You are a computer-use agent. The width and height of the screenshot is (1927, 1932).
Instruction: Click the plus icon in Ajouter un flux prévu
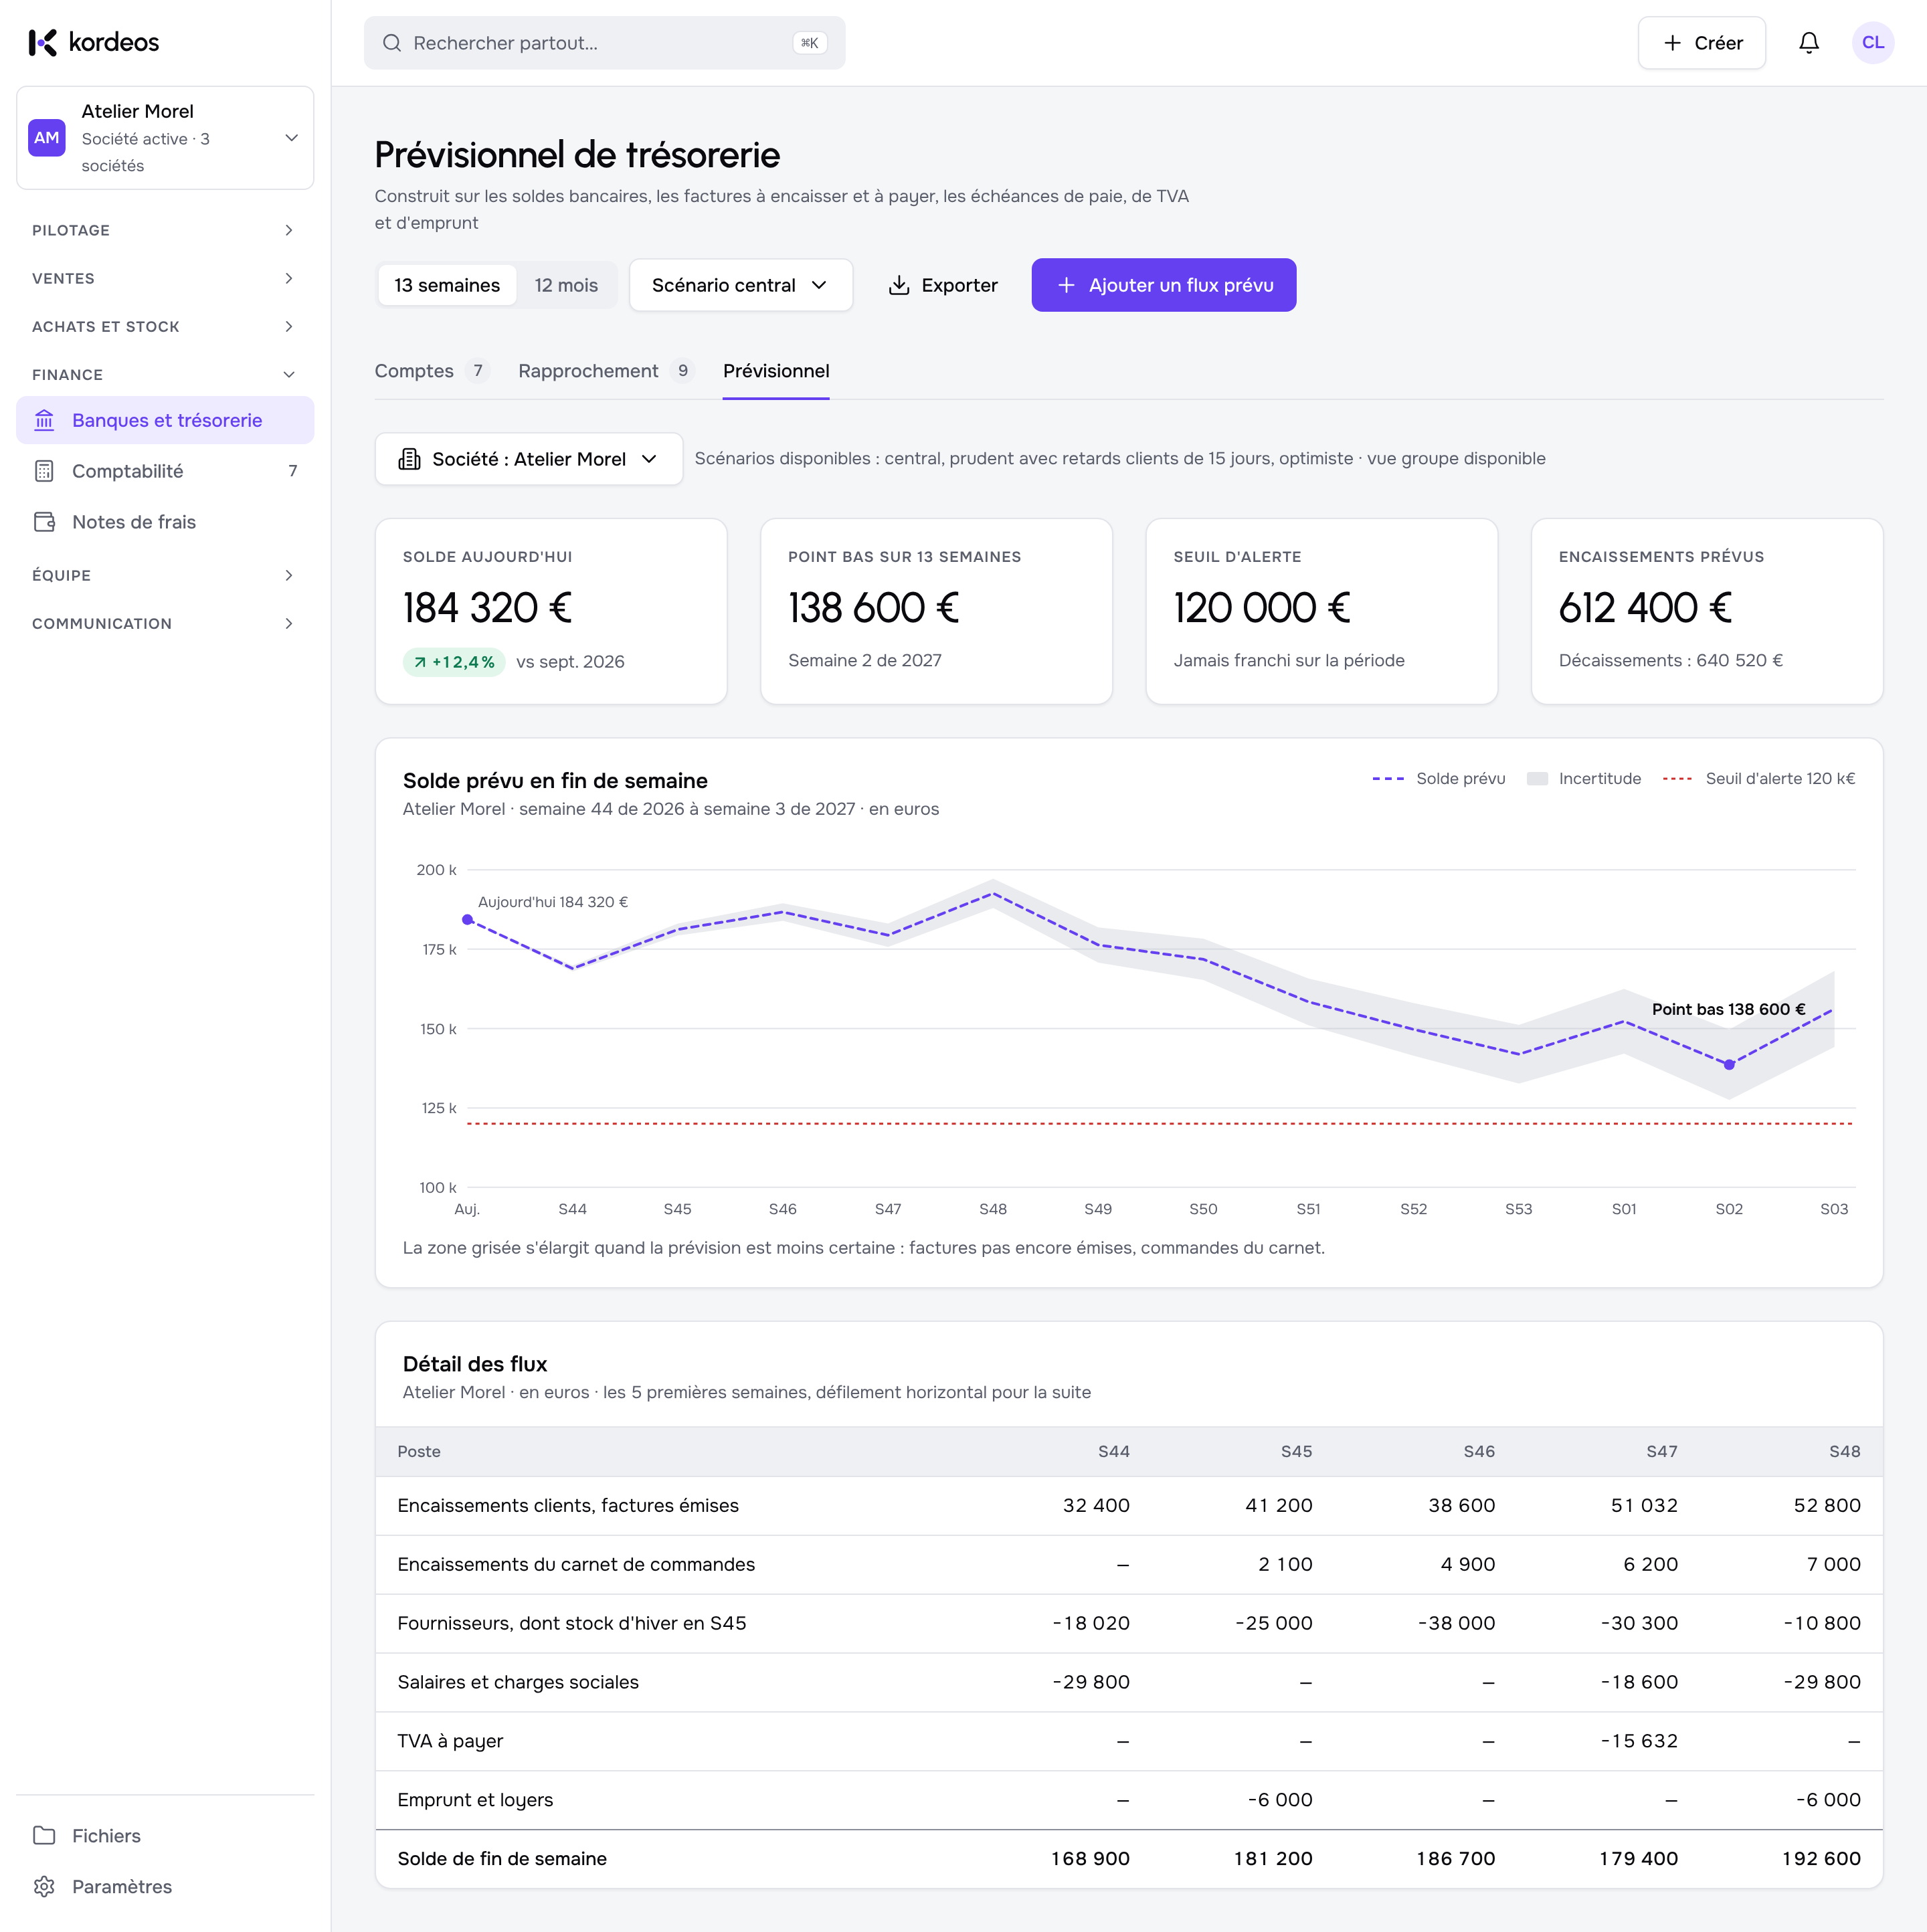click(x=1066, y=285)
